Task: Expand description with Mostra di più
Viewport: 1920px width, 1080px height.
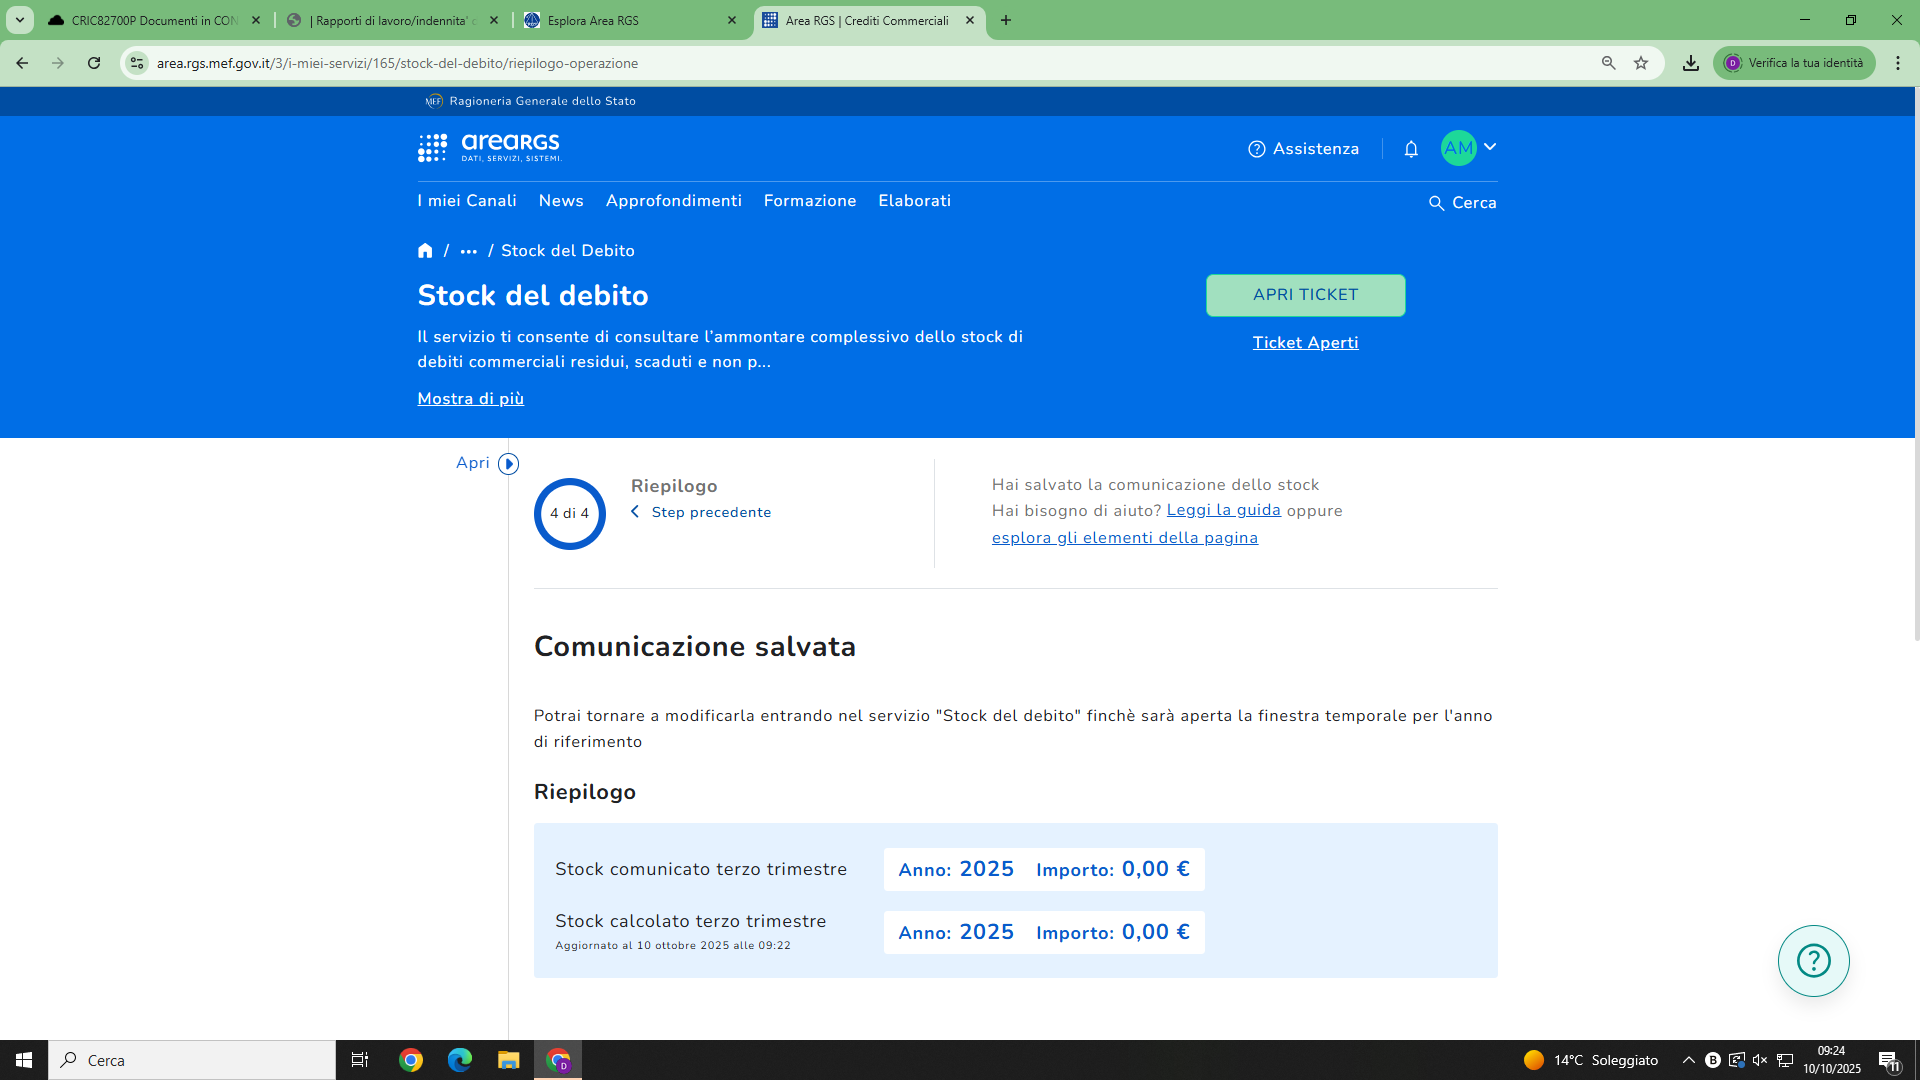Action: tap(470, 399)
